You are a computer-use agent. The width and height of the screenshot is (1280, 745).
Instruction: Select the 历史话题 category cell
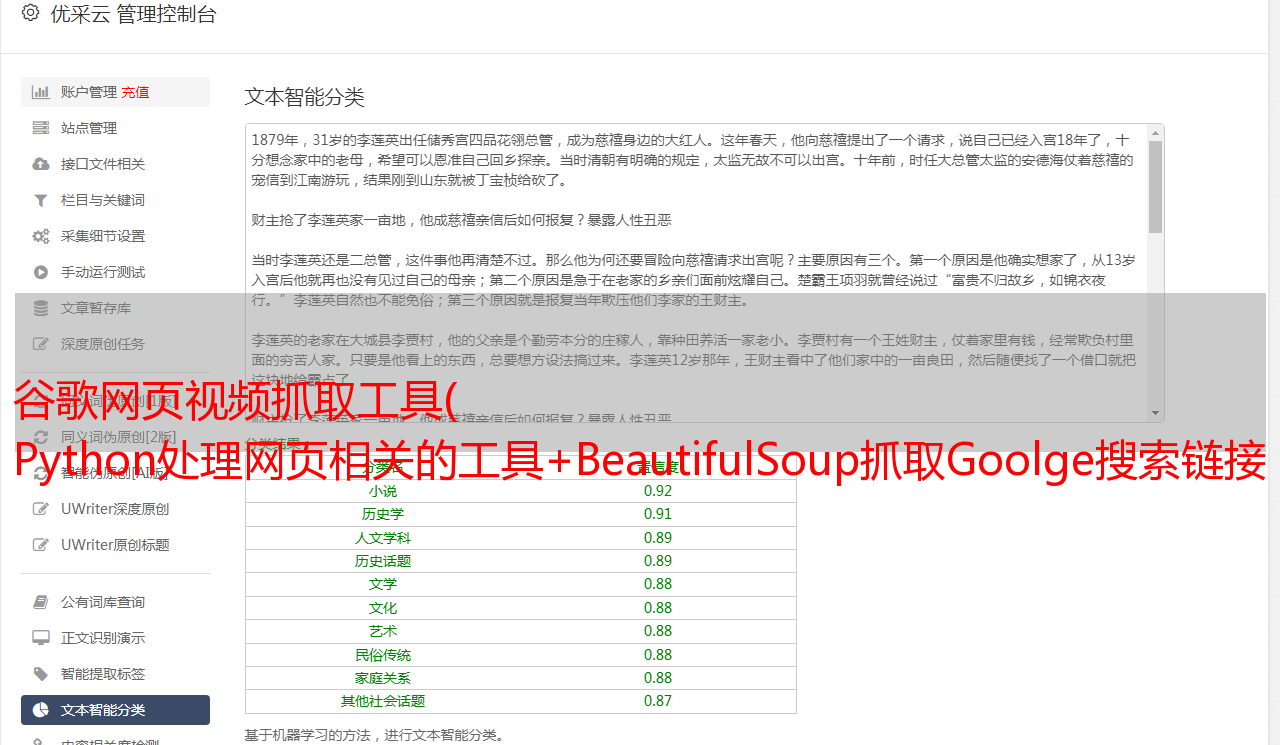click(x=383, y=561)
